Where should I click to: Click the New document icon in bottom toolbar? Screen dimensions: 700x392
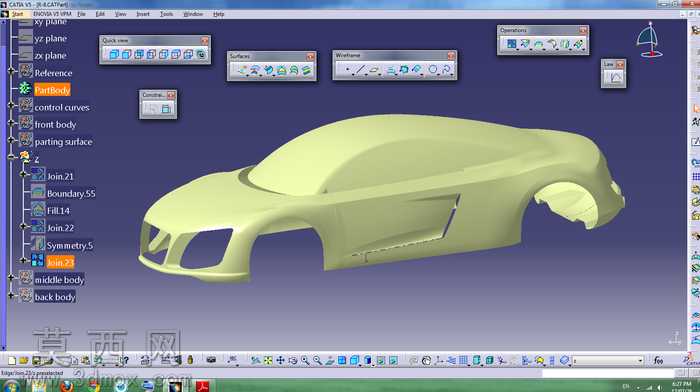(12, 360)
